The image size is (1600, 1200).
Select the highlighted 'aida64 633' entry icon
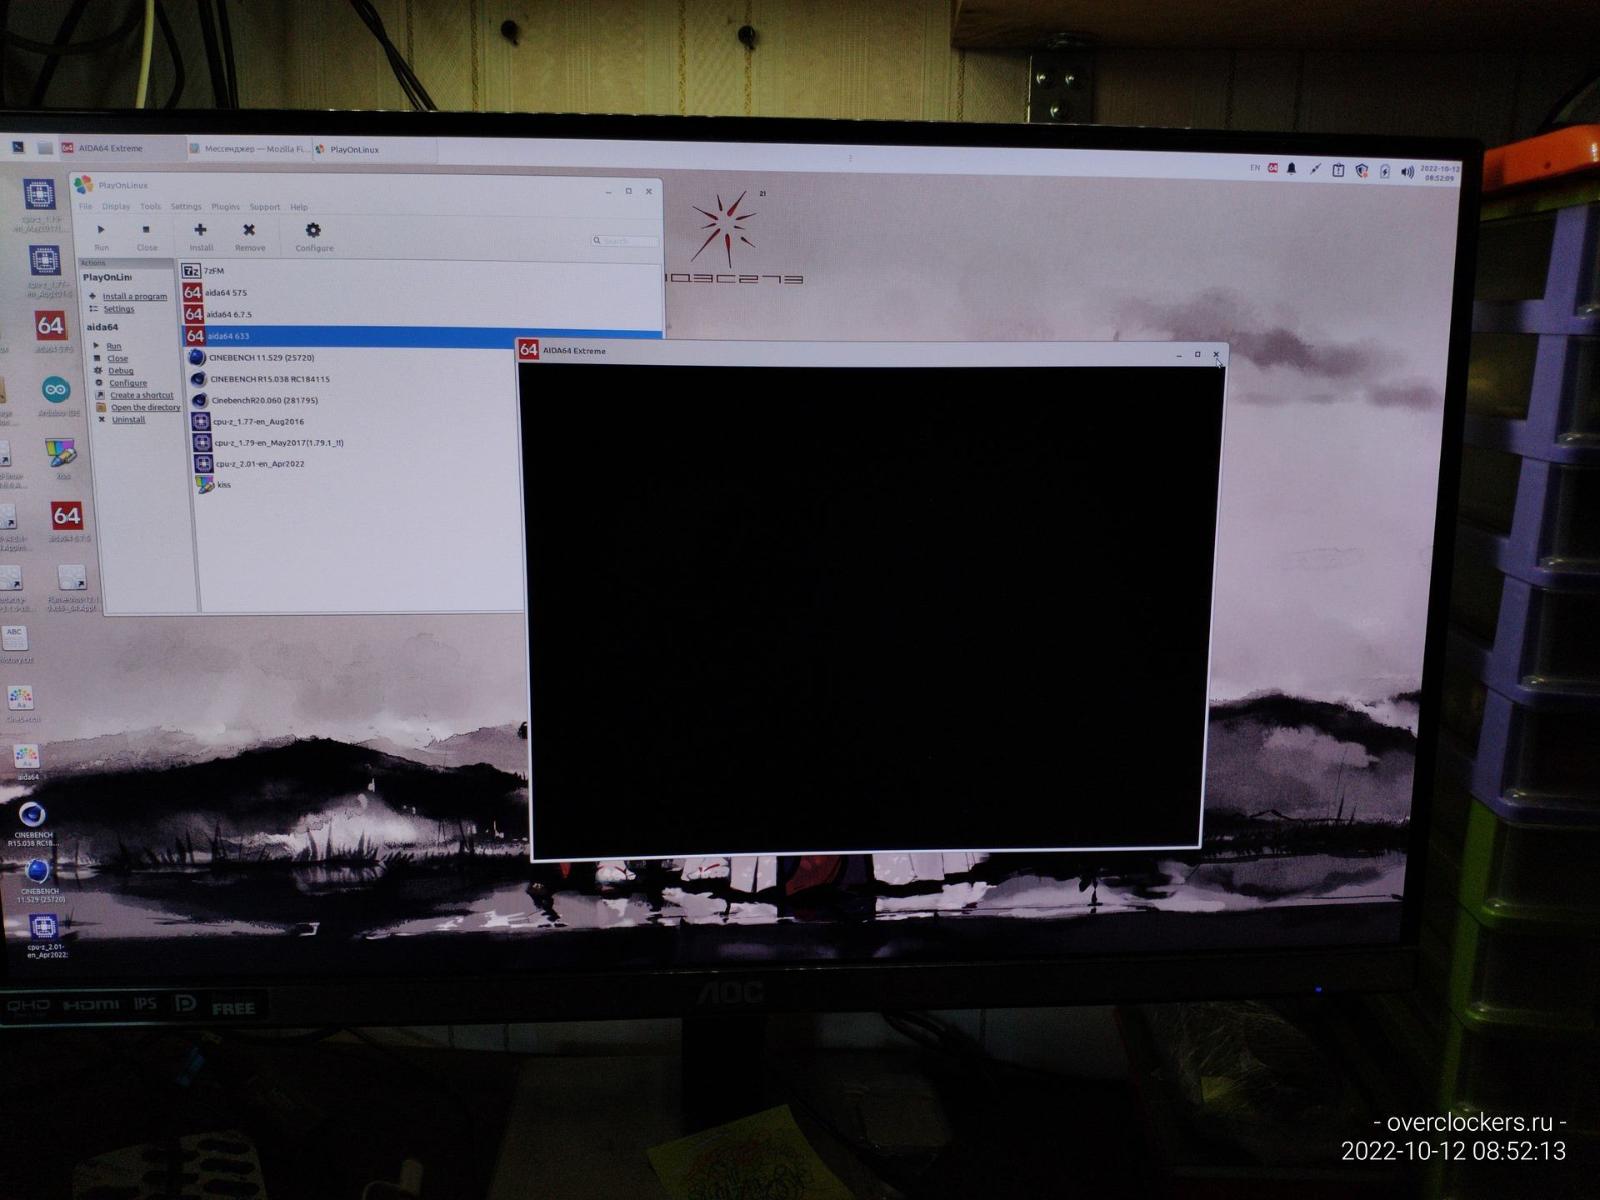coord(195,336)
